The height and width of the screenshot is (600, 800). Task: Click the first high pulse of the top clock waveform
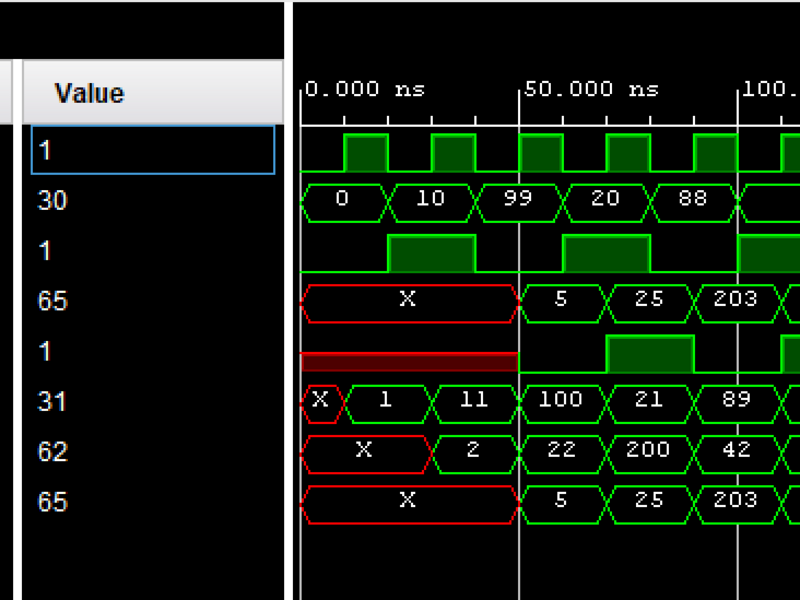point(366,153)
